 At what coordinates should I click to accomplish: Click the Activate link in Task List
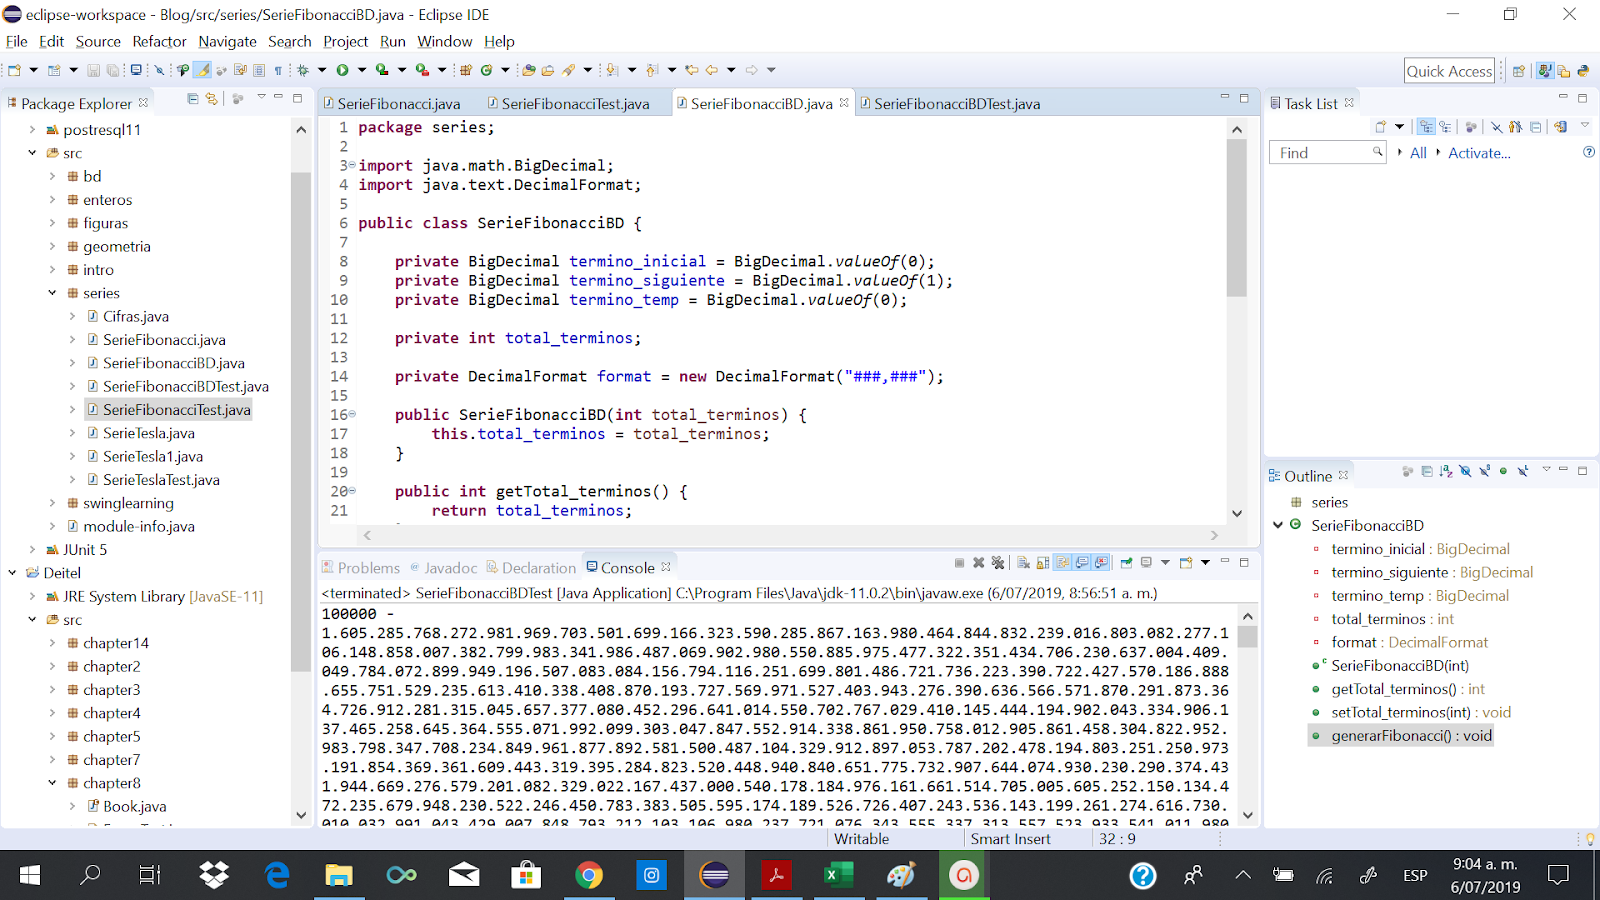1479,153
